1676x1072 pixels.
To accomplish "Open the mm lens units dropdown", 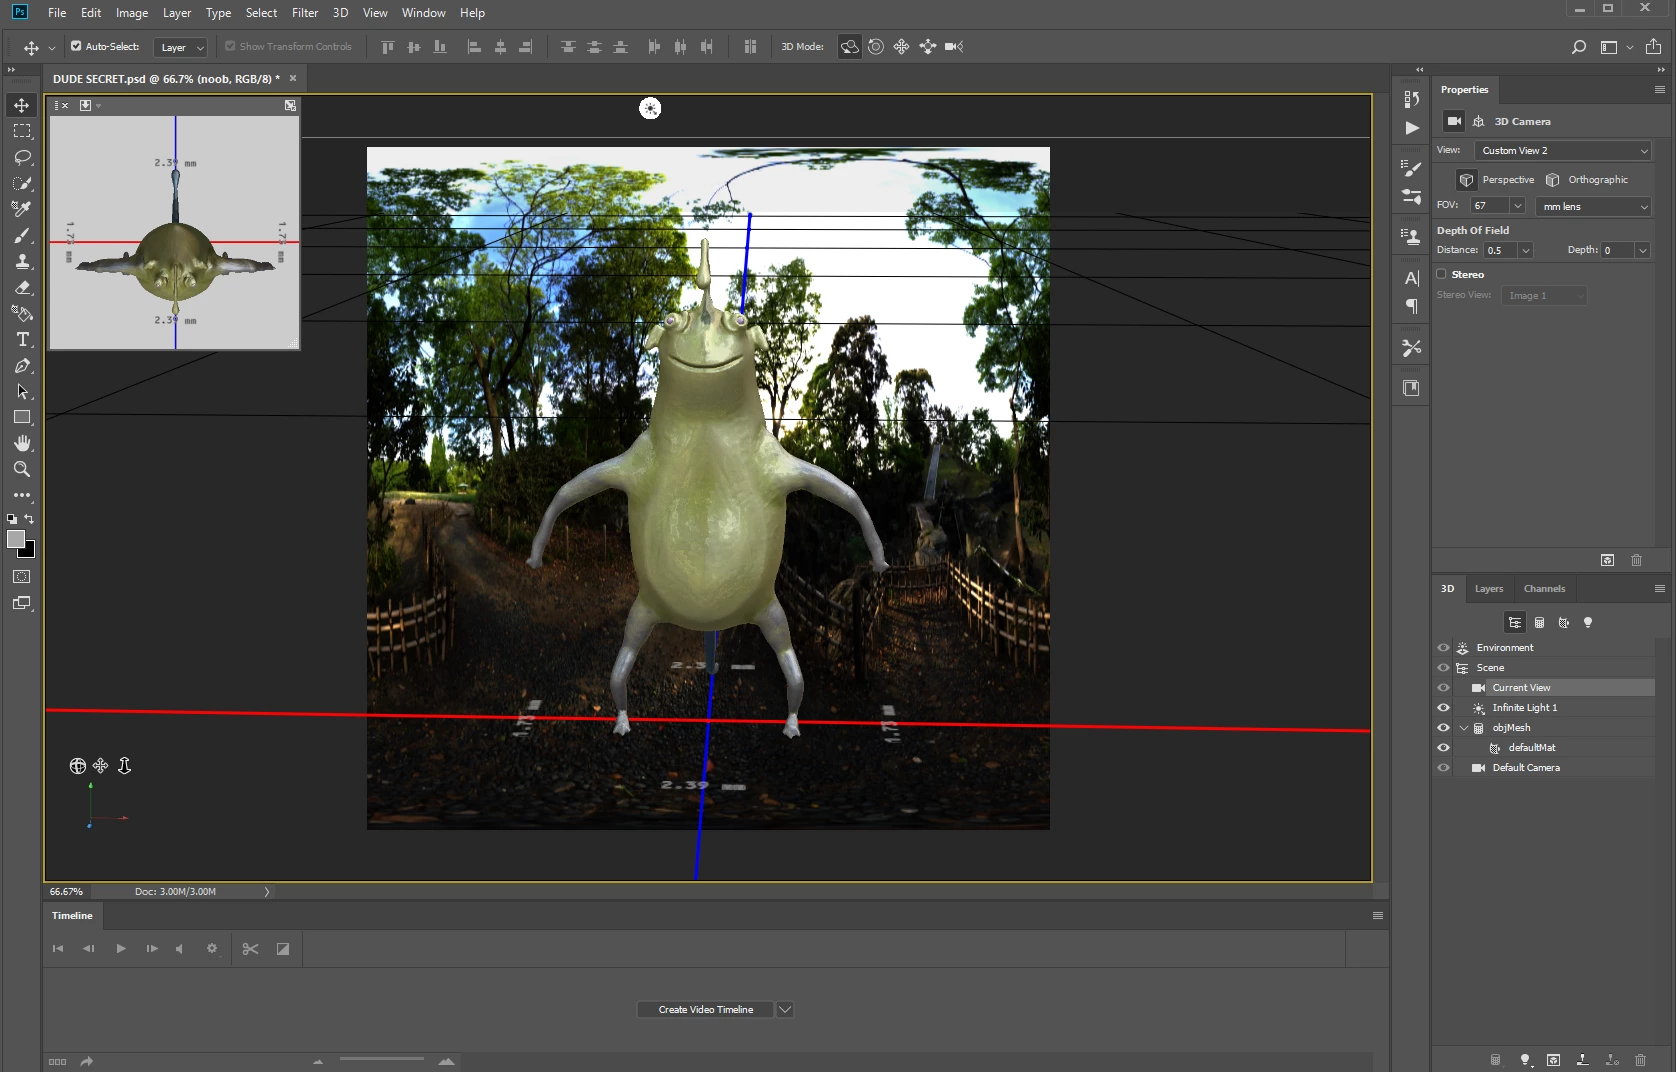I will click(x=1593, y=206).
